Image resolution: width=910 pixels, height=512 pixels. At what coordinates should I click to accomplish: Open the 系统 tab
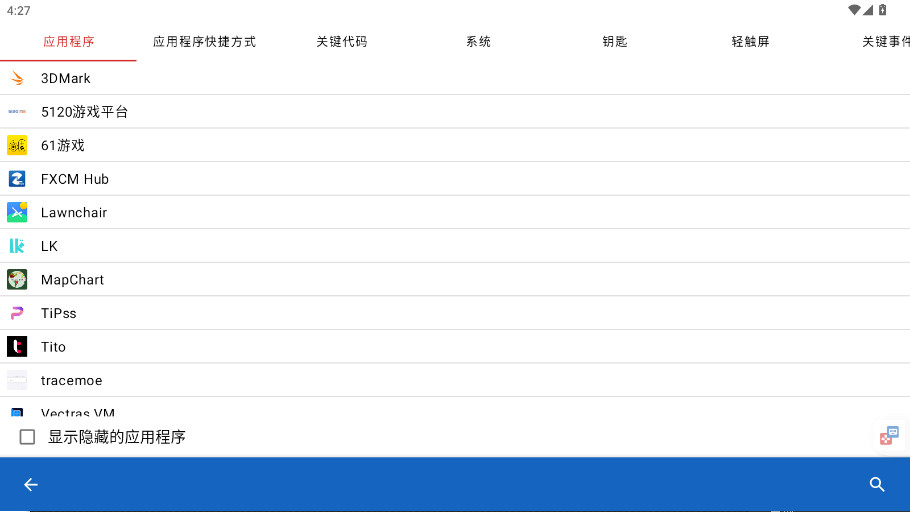[478, 42]
